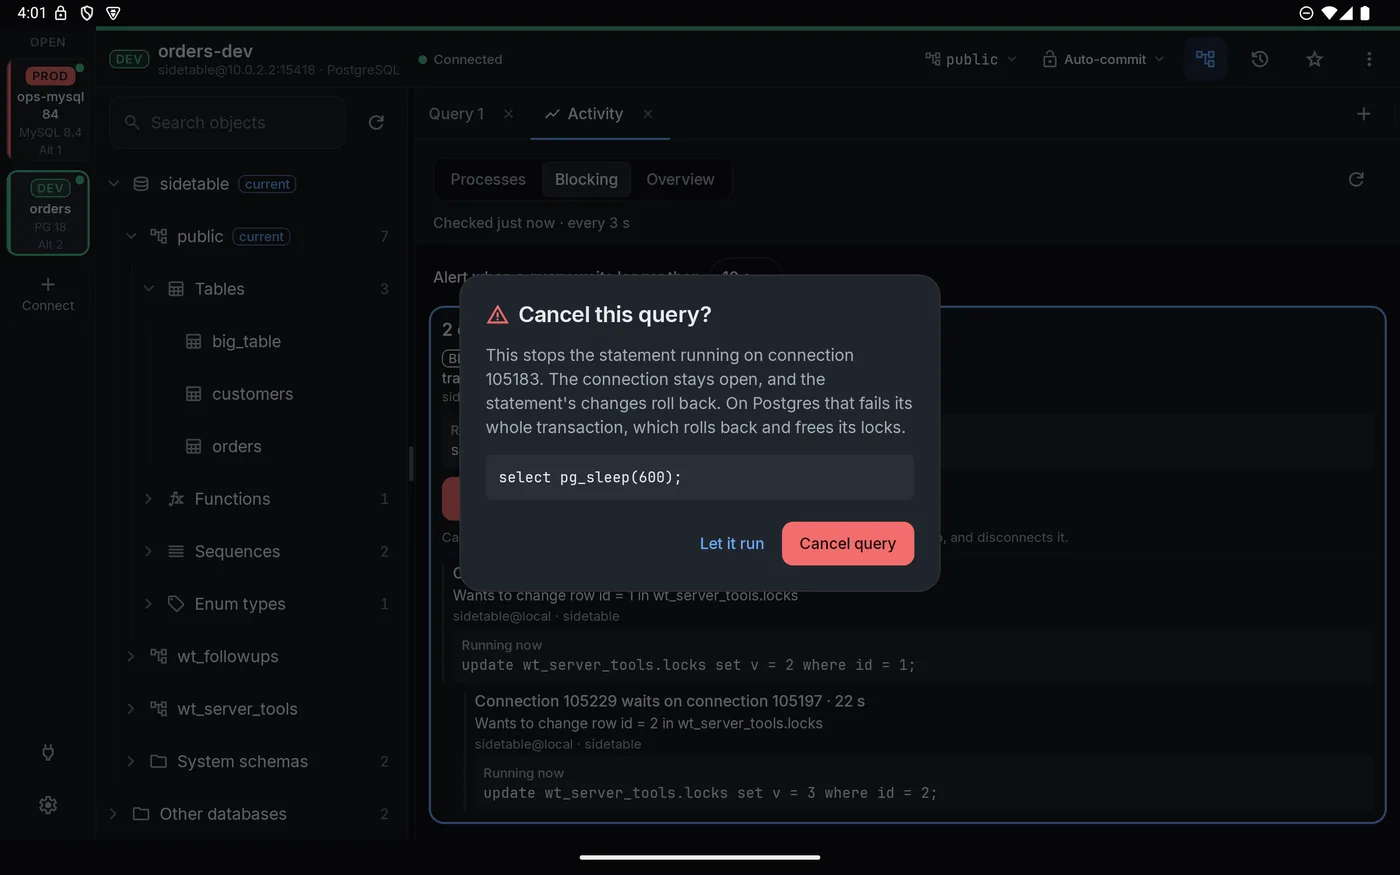Click the sidetable database icon
1400x875 pixels.
(141, 184)
